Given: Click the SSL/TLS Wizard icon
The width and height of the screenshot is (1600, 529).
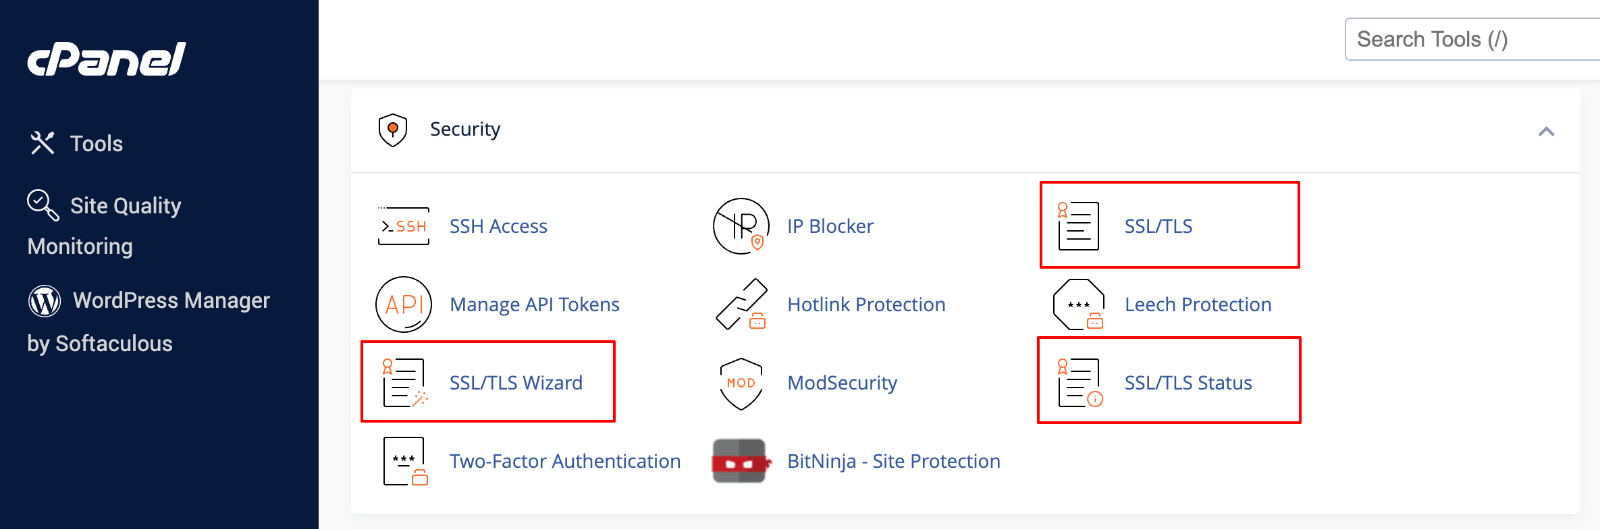Looking at the screenshot, I should (403, 383).
